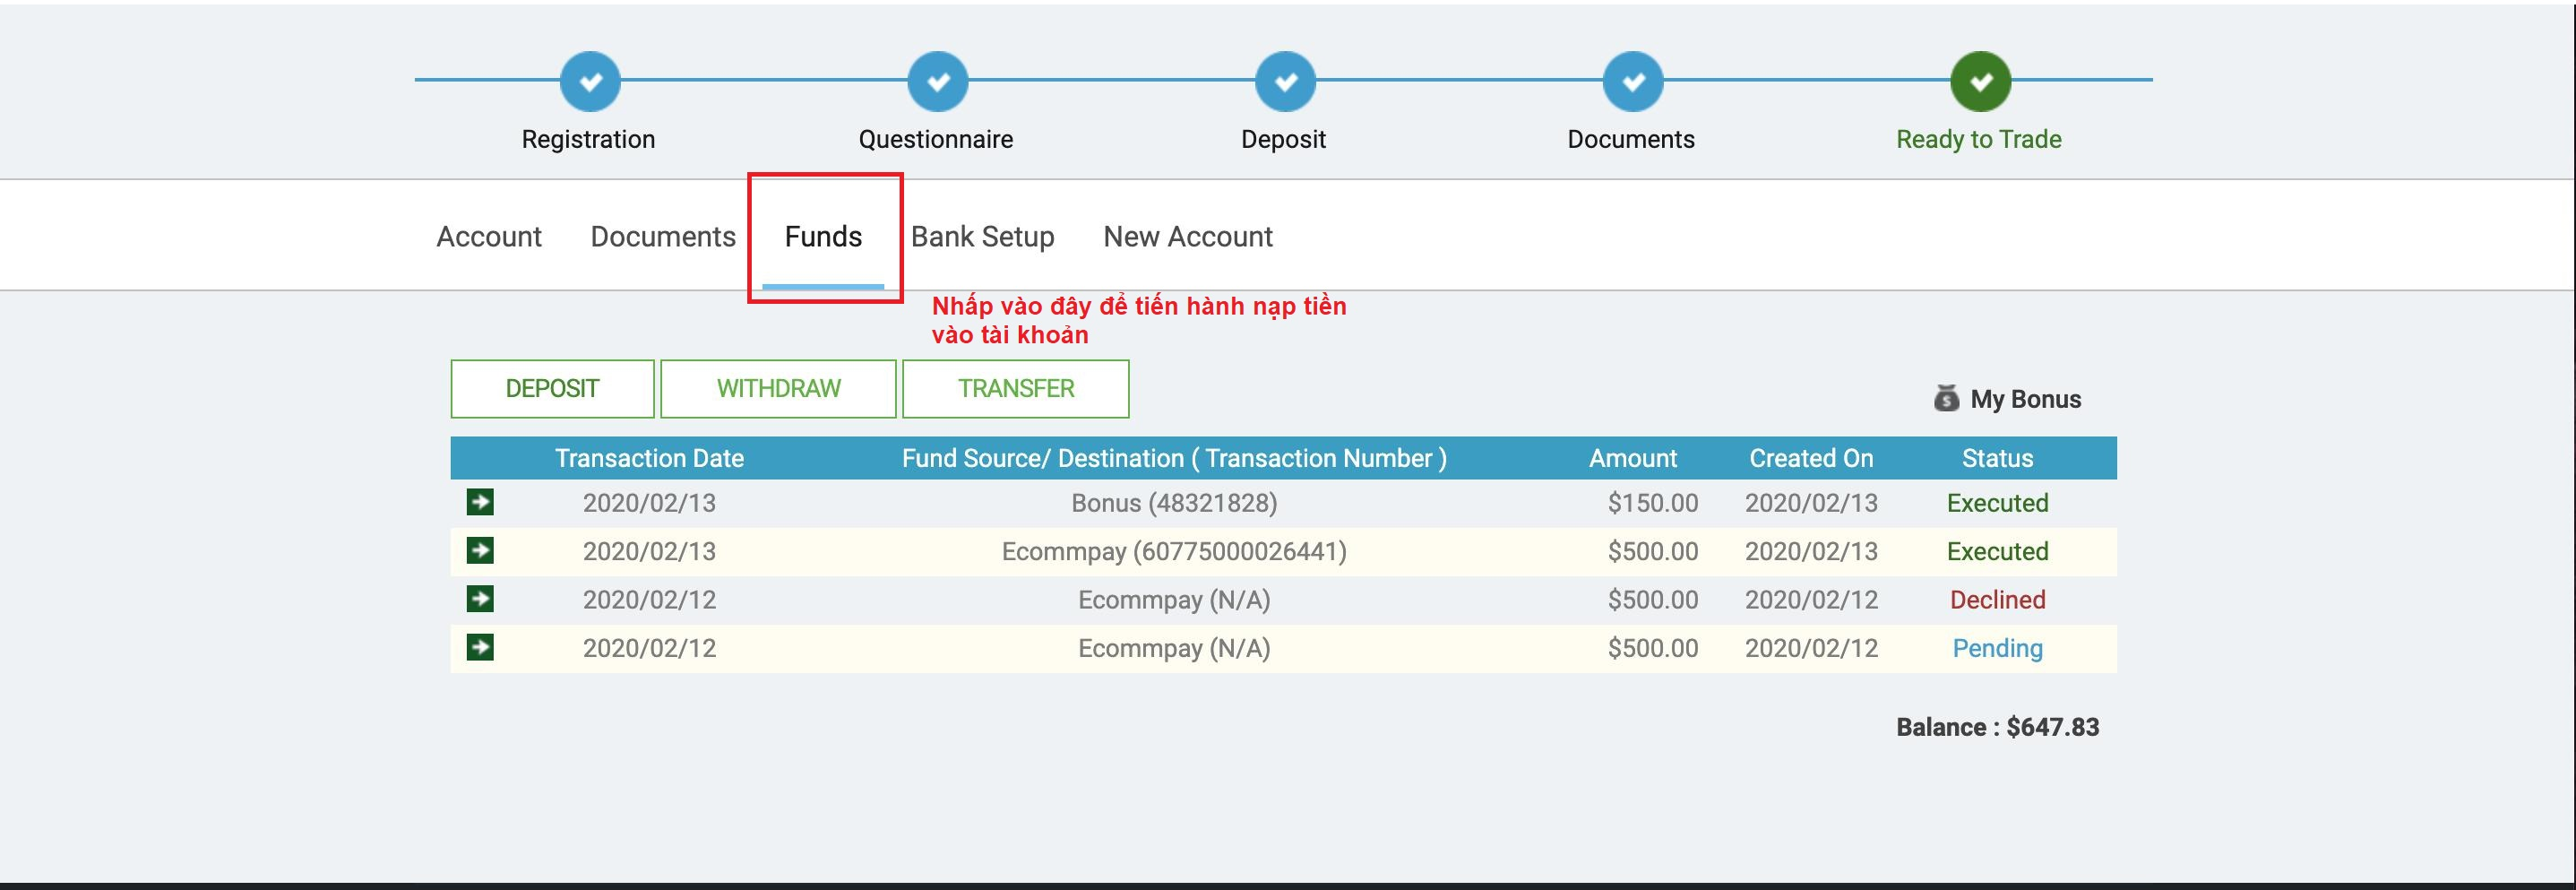Click the Balance : $647.83 text

(x=1997, y=727)
